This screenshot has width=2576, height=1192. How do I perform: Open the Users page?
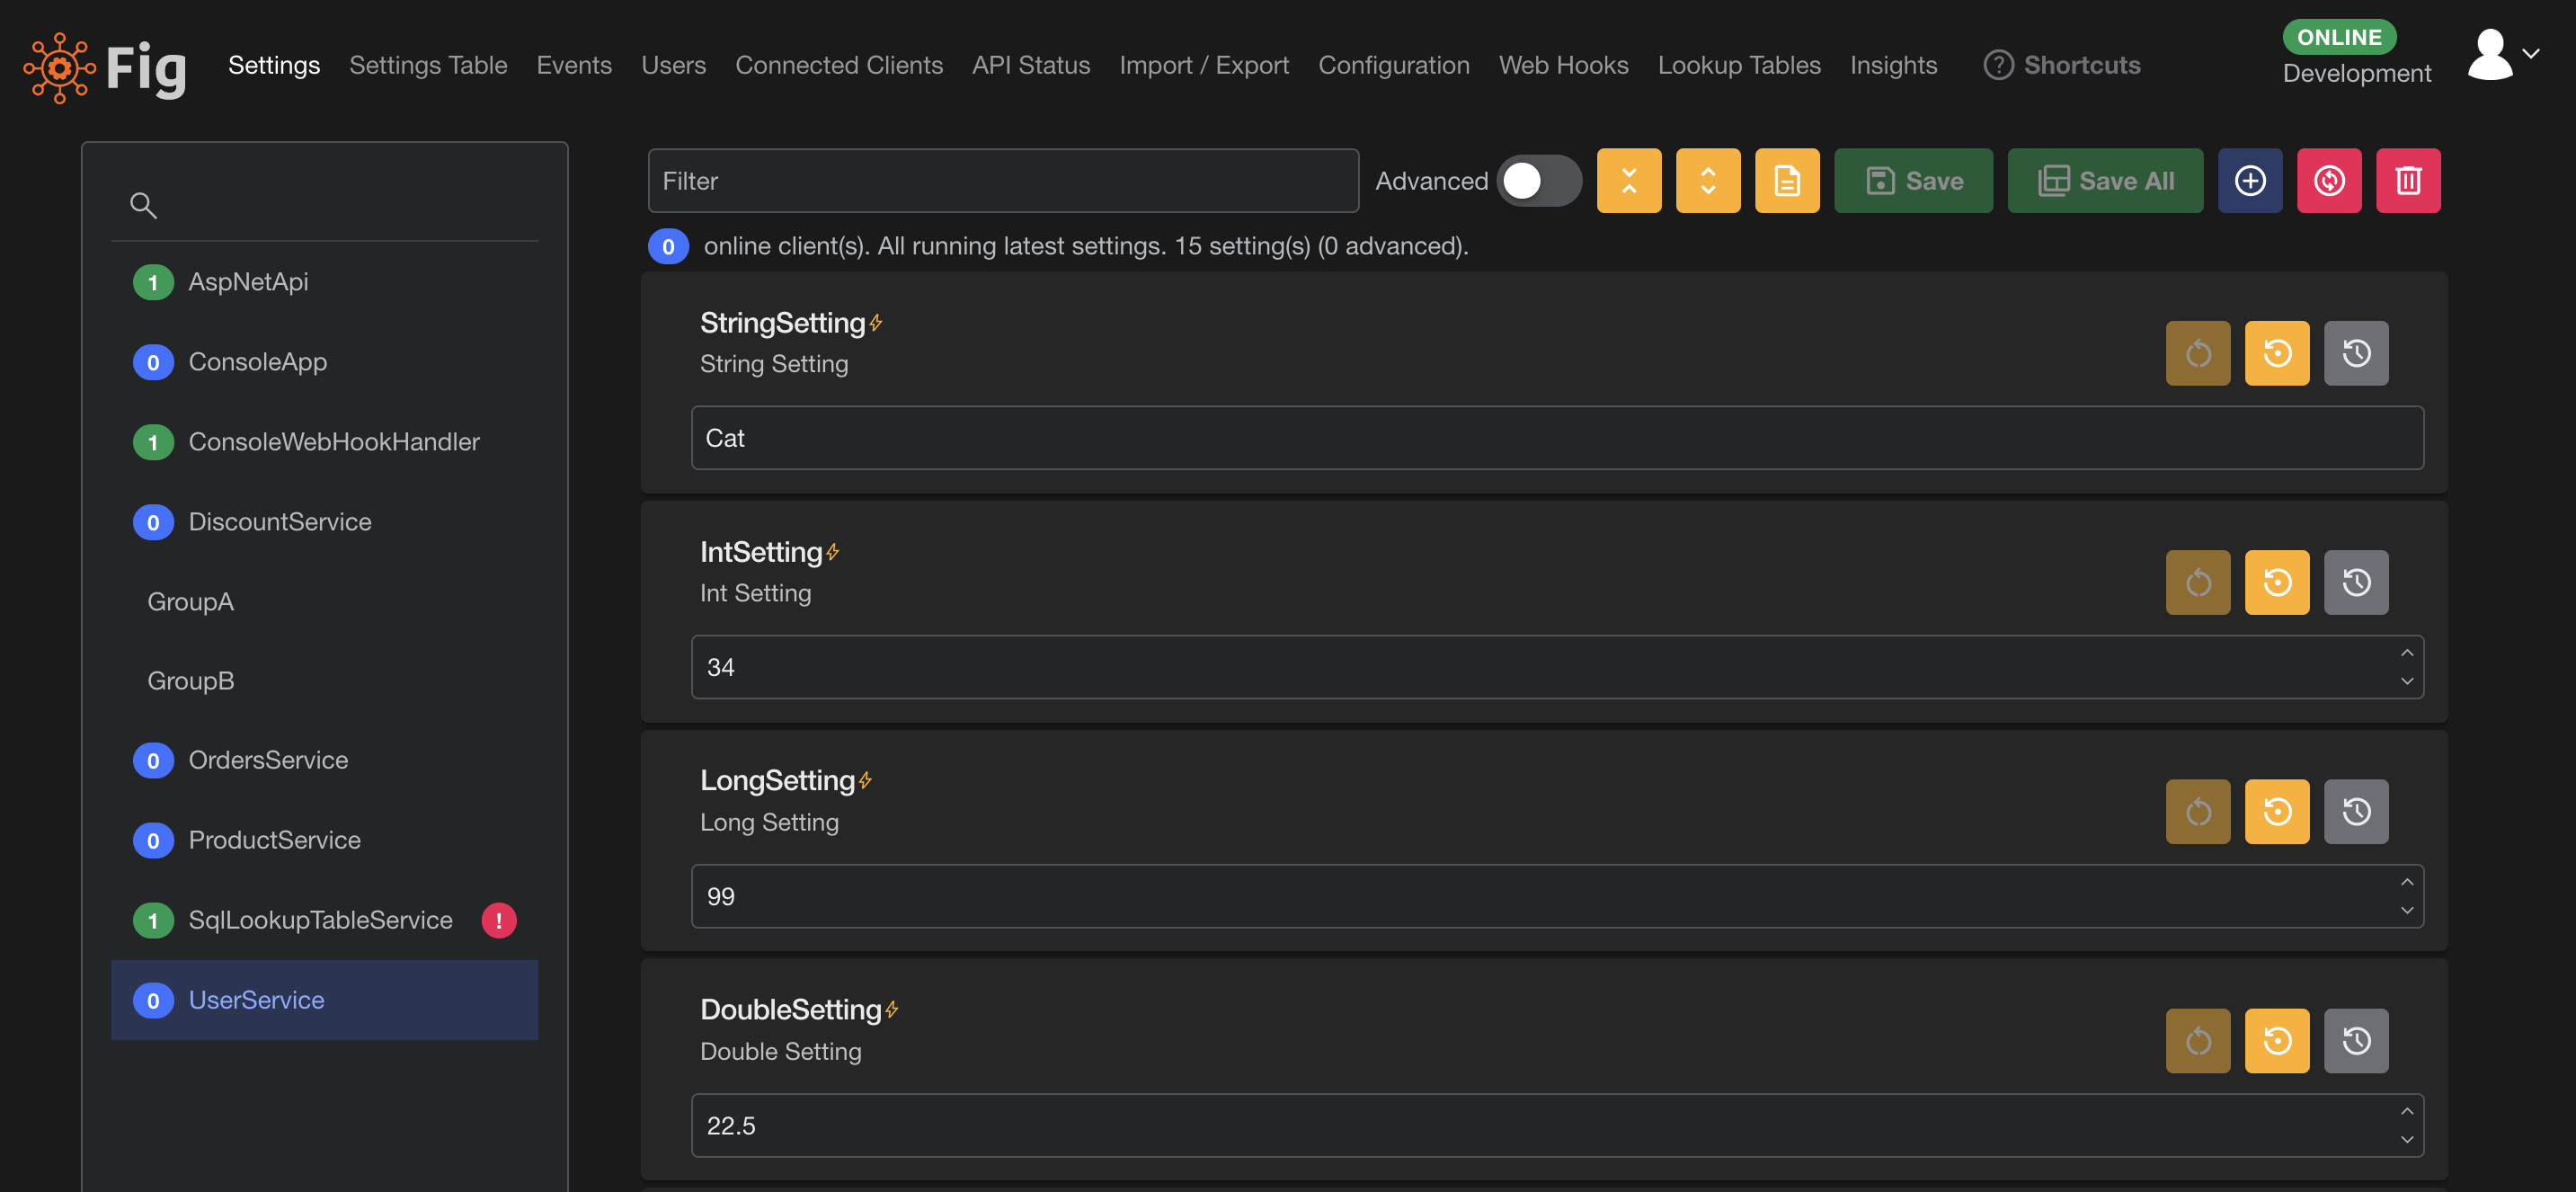(673, 65)
